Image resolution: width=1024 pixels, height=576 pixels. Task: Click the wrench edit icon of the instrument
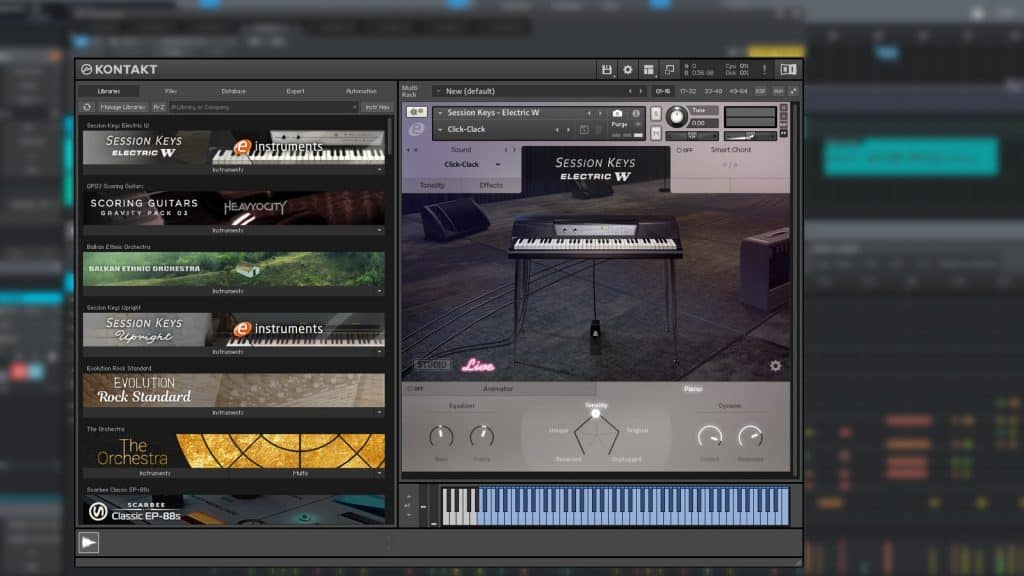tap(416, 112)
